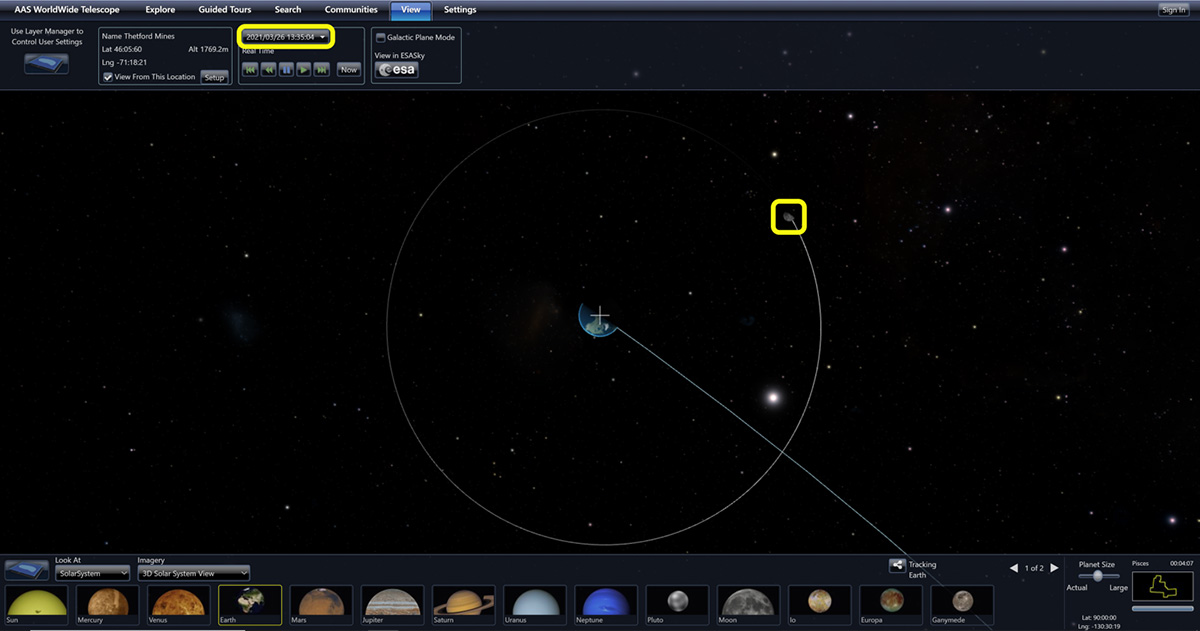The image size is (1200, 631).
Task: Pause time with the pause button
Action: [285, 70]
